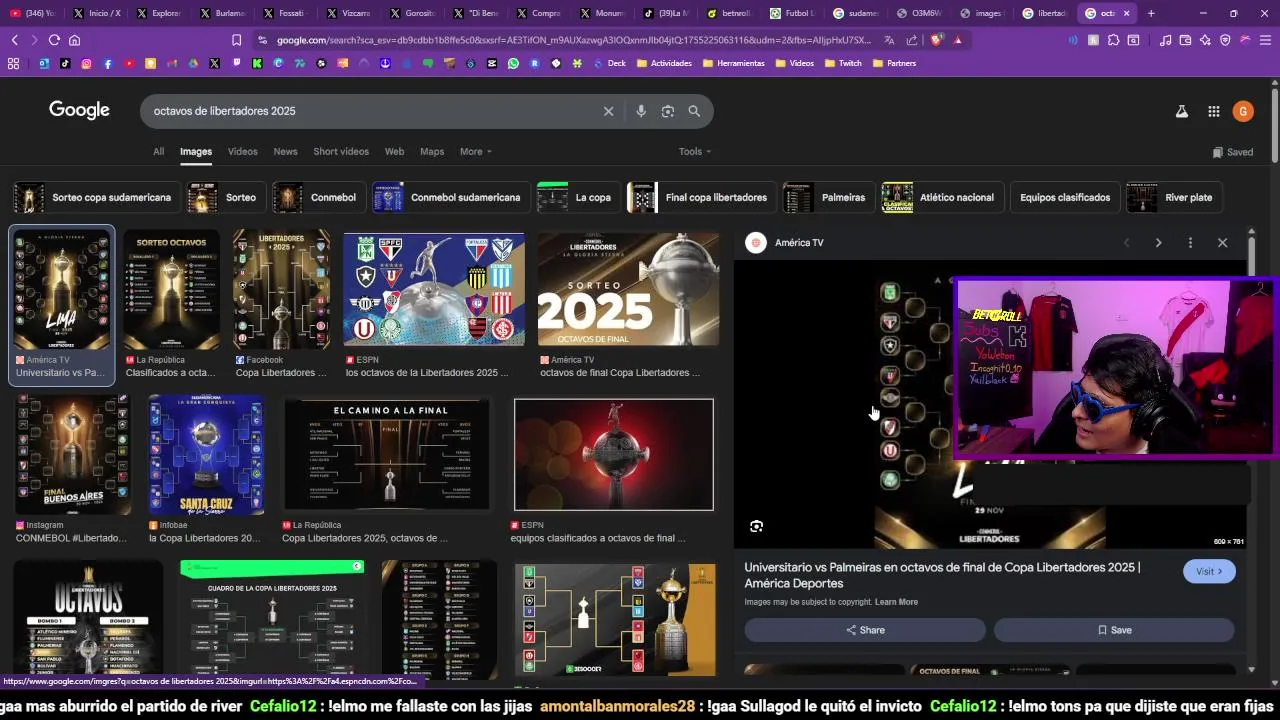Click in the Google search text field
1280x720 pixels.
coord(370,111)
